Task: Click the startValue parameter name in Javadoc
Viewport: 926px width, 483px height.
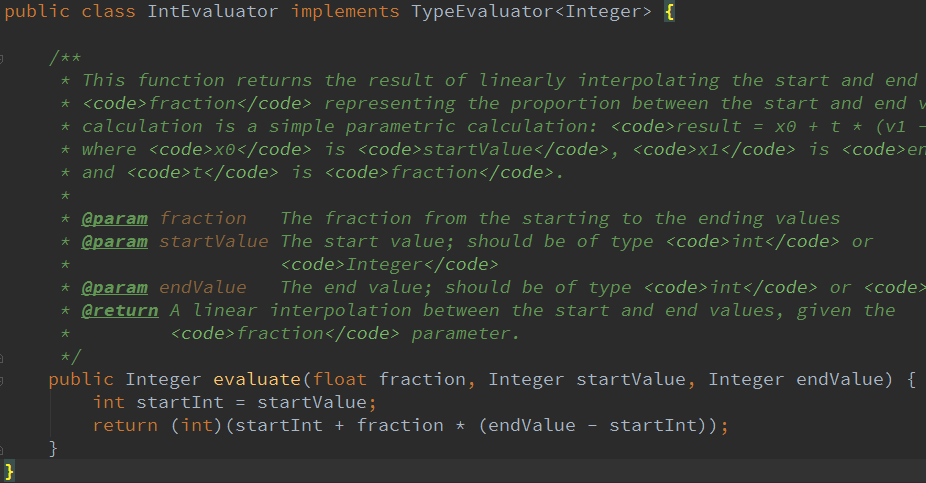Action: point(213,241)
